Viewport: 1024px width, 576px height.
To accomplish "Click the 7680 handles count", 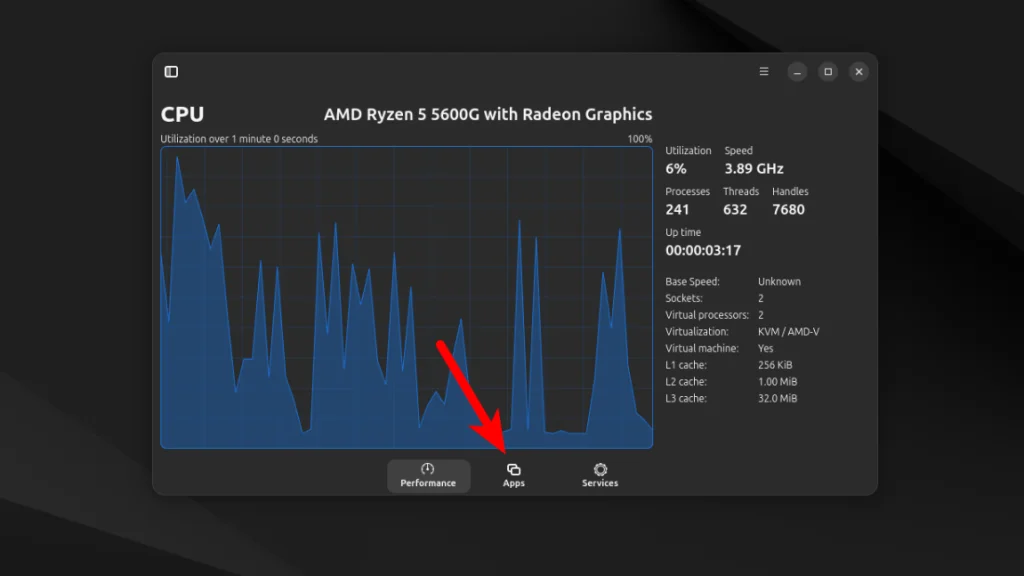I will pyautogui.click(x=788, y=210).
